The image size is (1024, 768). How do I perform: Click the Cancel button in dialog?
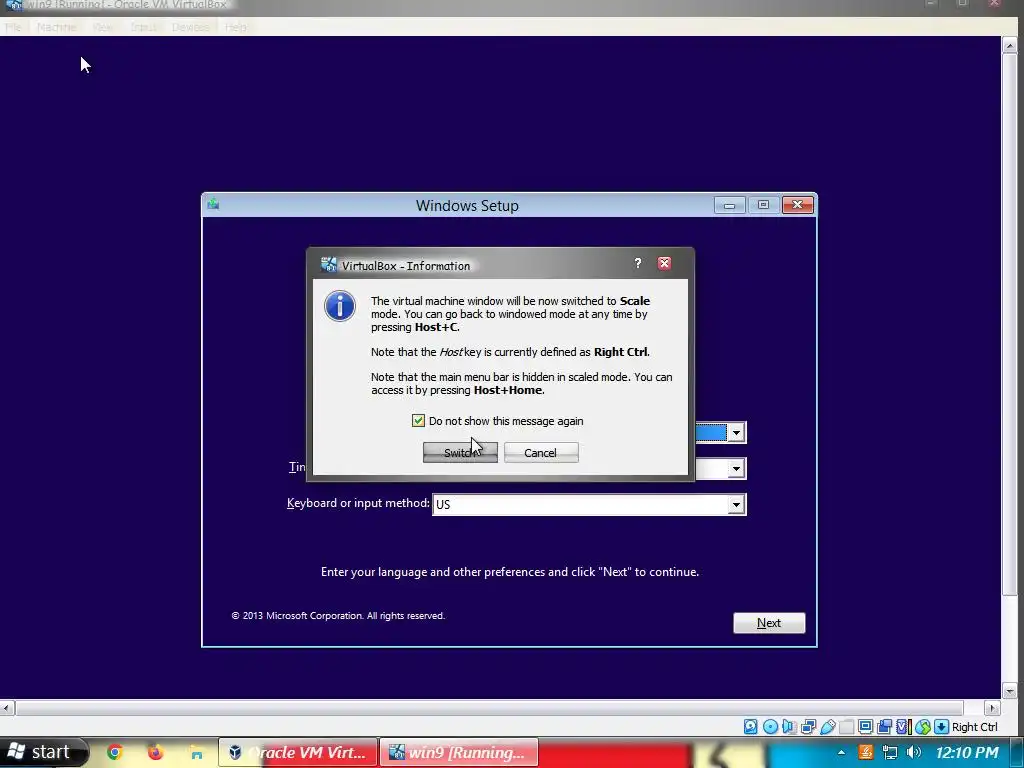pos(541,453)
